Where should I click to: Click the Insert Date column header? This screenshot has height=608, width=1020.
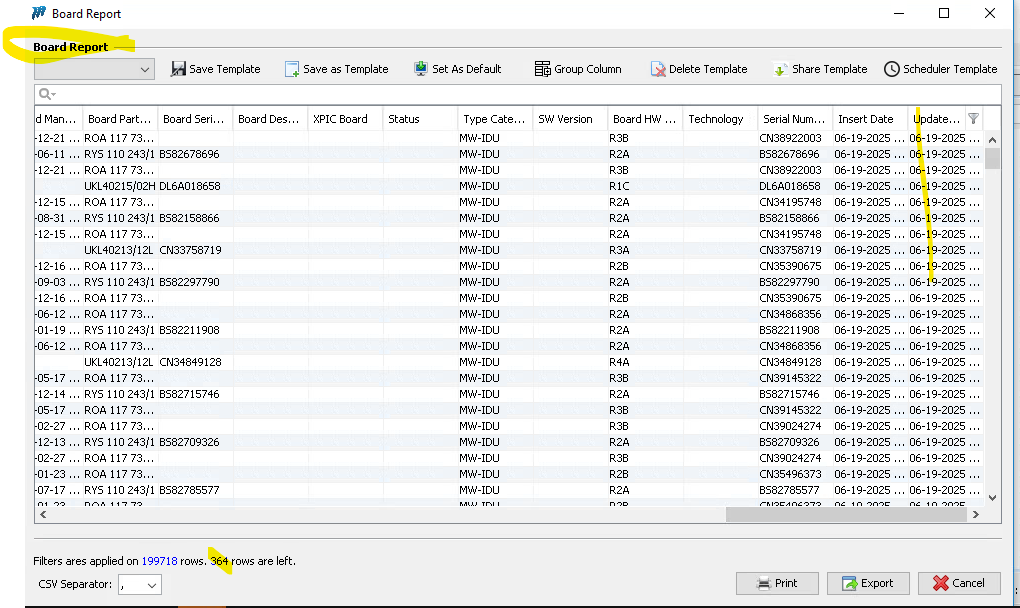866,119
